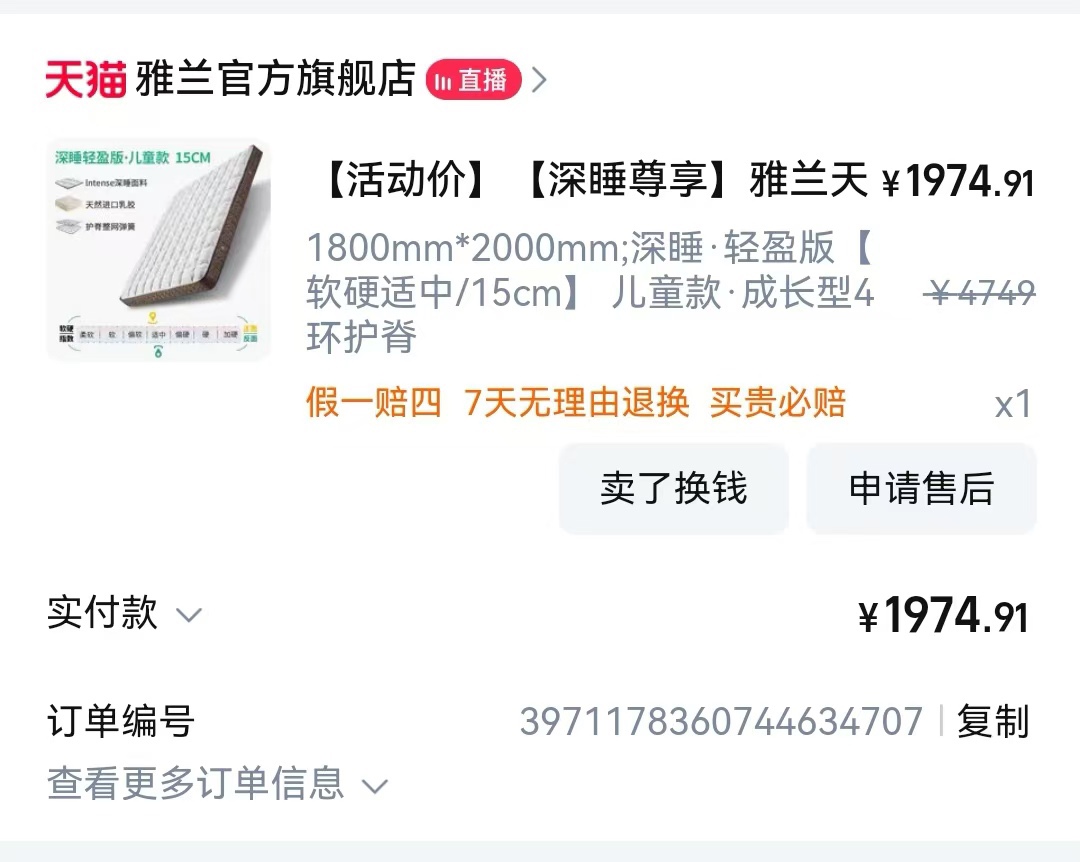Viewport: 1080px width, 862px height.
Task: Click the chevron beside 查看更多订单信息
Action: [375, 786]
